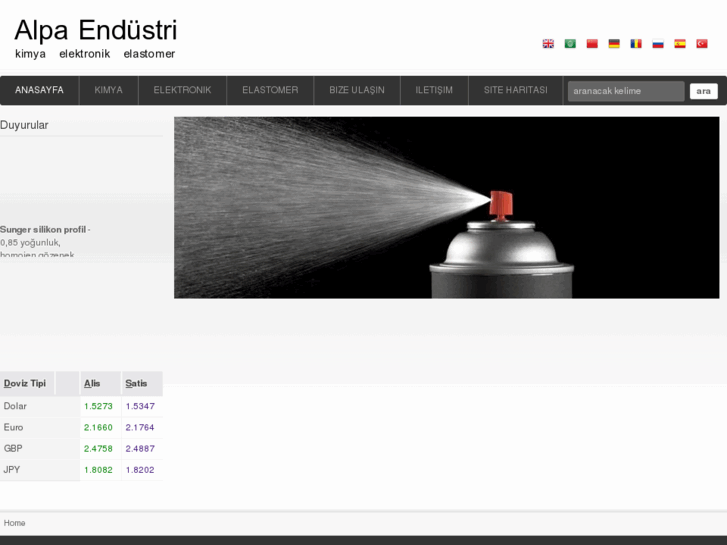Click Dolar buying rate 1.5273
This screenshot has height=545, width=727.
[x=98, y=406]
